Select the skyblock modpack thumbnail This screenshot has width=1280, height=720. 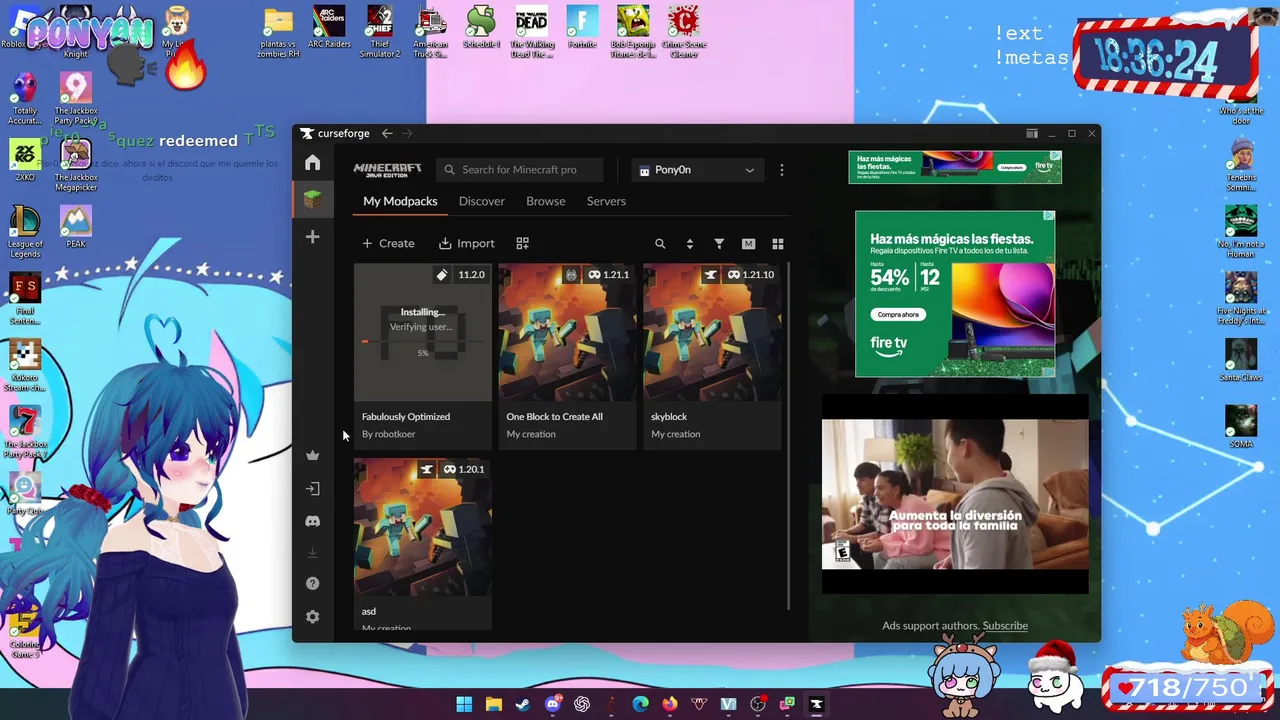(x=712, y=333)
